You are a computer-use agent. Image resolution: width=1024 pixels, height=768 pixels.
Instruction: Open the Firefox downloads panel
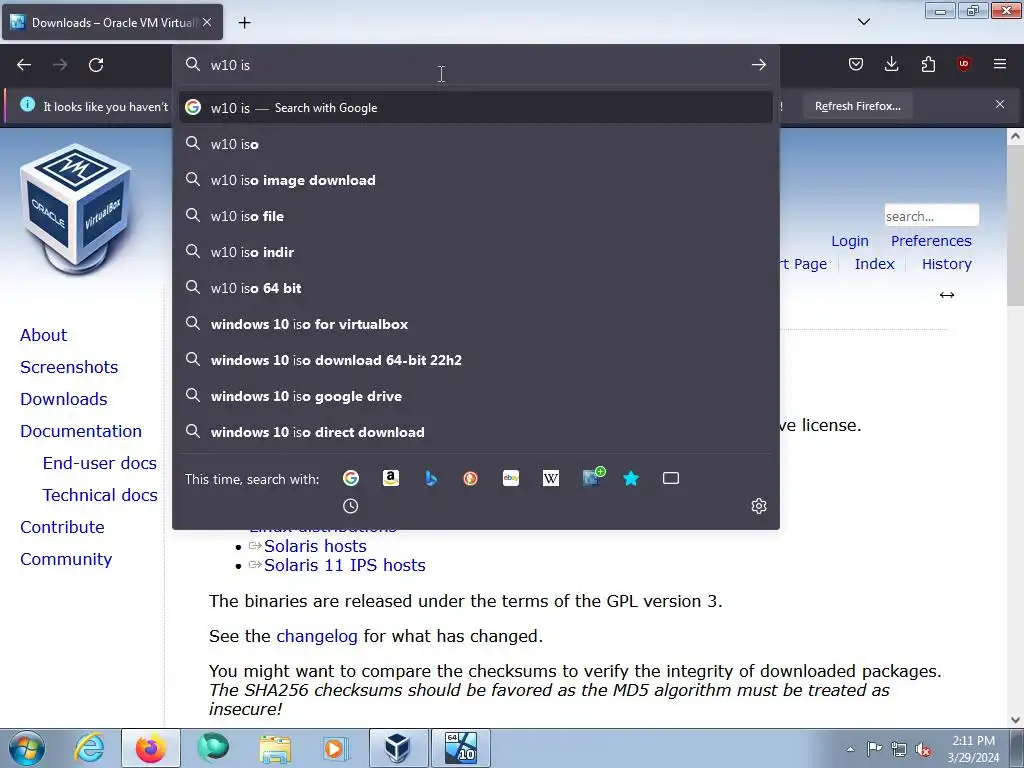[x=891, y=64]
